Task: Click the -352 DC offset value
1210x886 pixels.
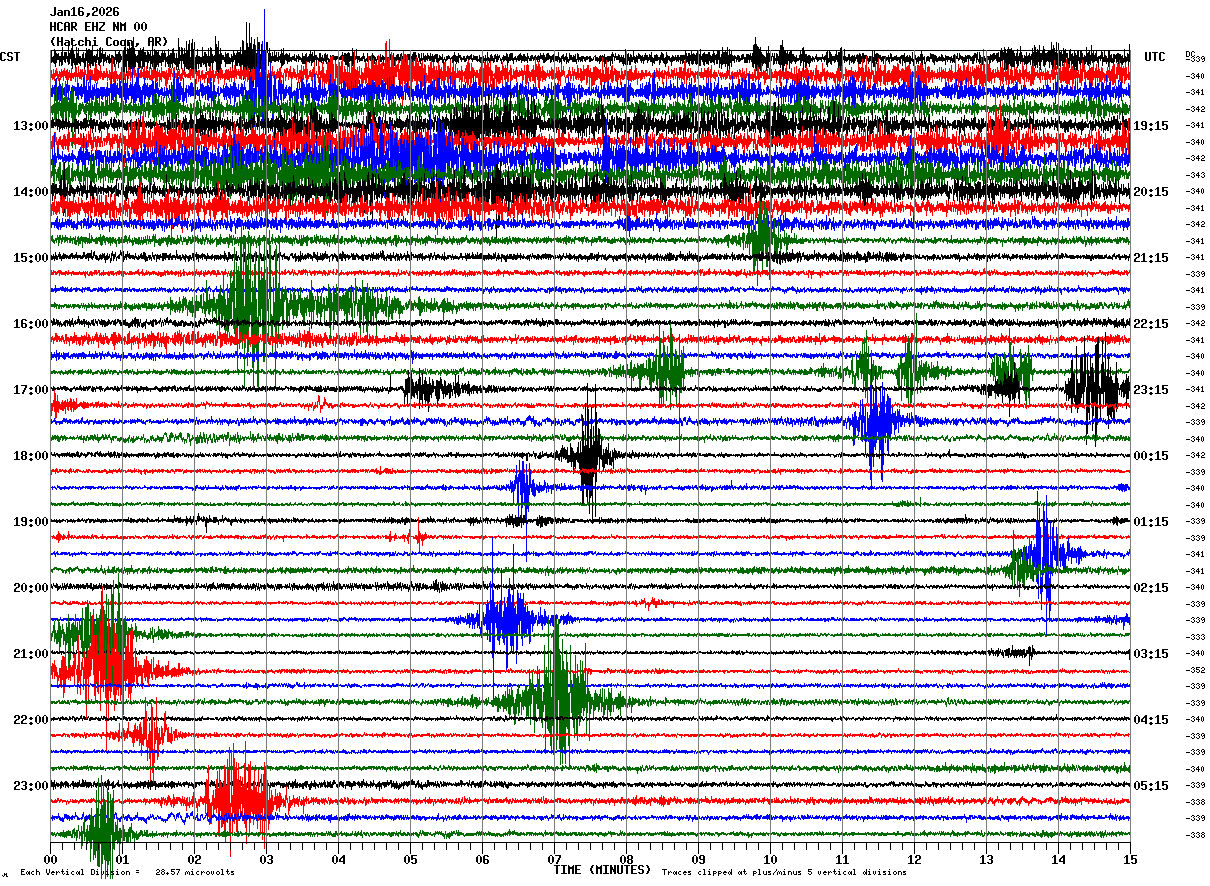Action: tap(1195, 670)
